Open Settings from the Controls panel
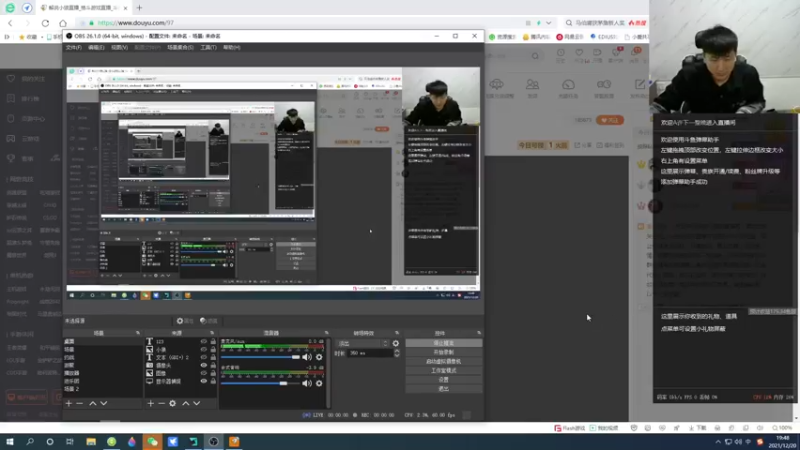Screen dimensions: 800x450 [443, 380]
